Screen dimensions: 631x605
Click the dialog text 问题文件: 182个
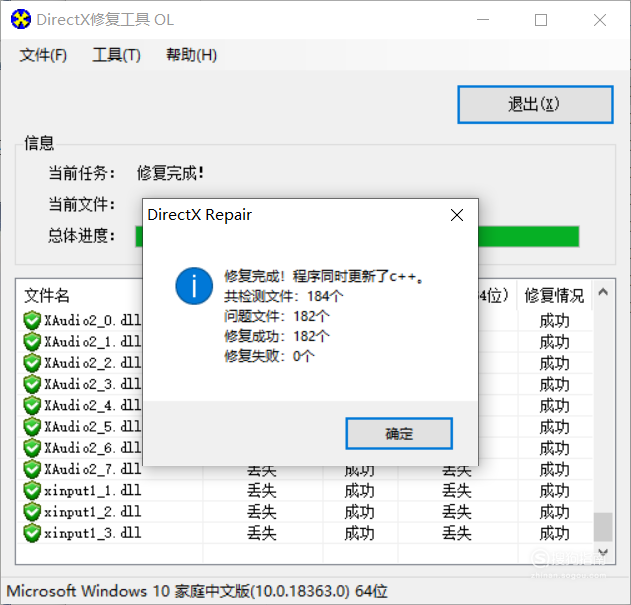click(x=276, y=316)
